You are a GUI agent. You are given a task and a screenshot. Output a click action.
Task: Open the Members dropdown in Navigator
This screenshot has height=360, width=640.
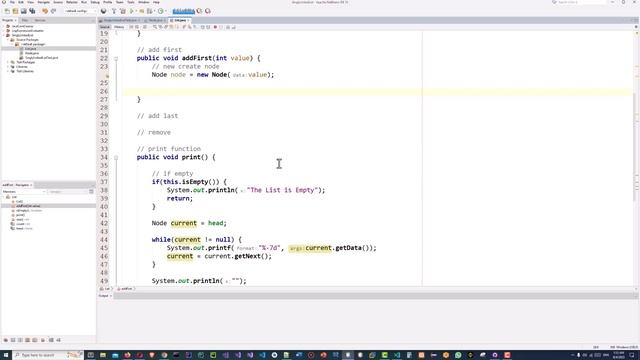coord(24,191)
